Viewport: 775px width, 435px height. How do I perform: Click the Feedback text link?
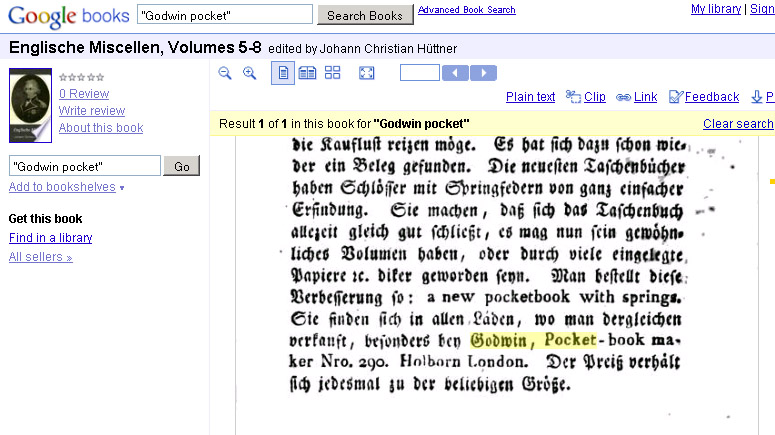[712, 96]
